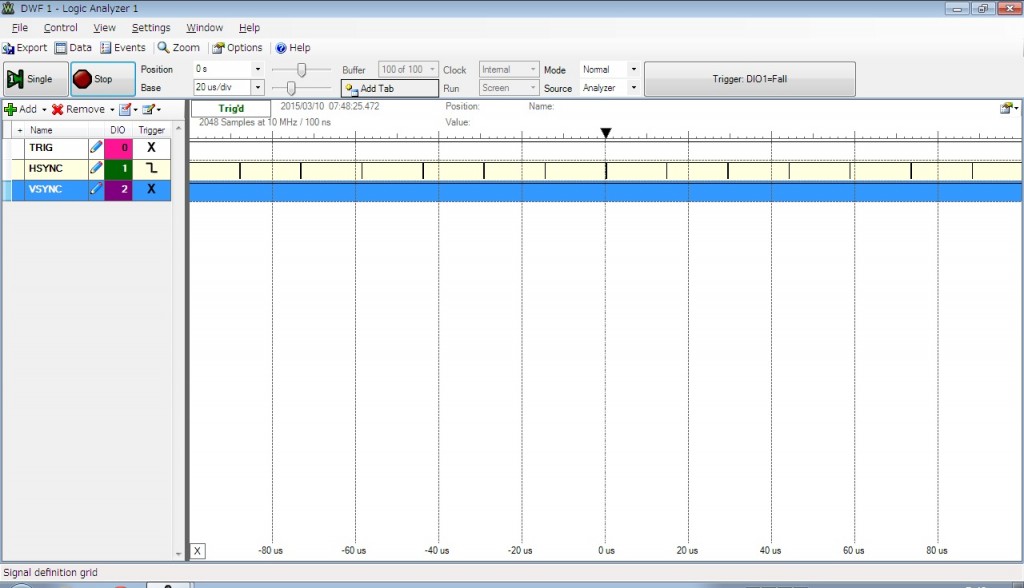Image resolution: width=1024 pixels, height=588 pixels.
Task: Open the Events toolbar item
Action: (x=123, y=48)
